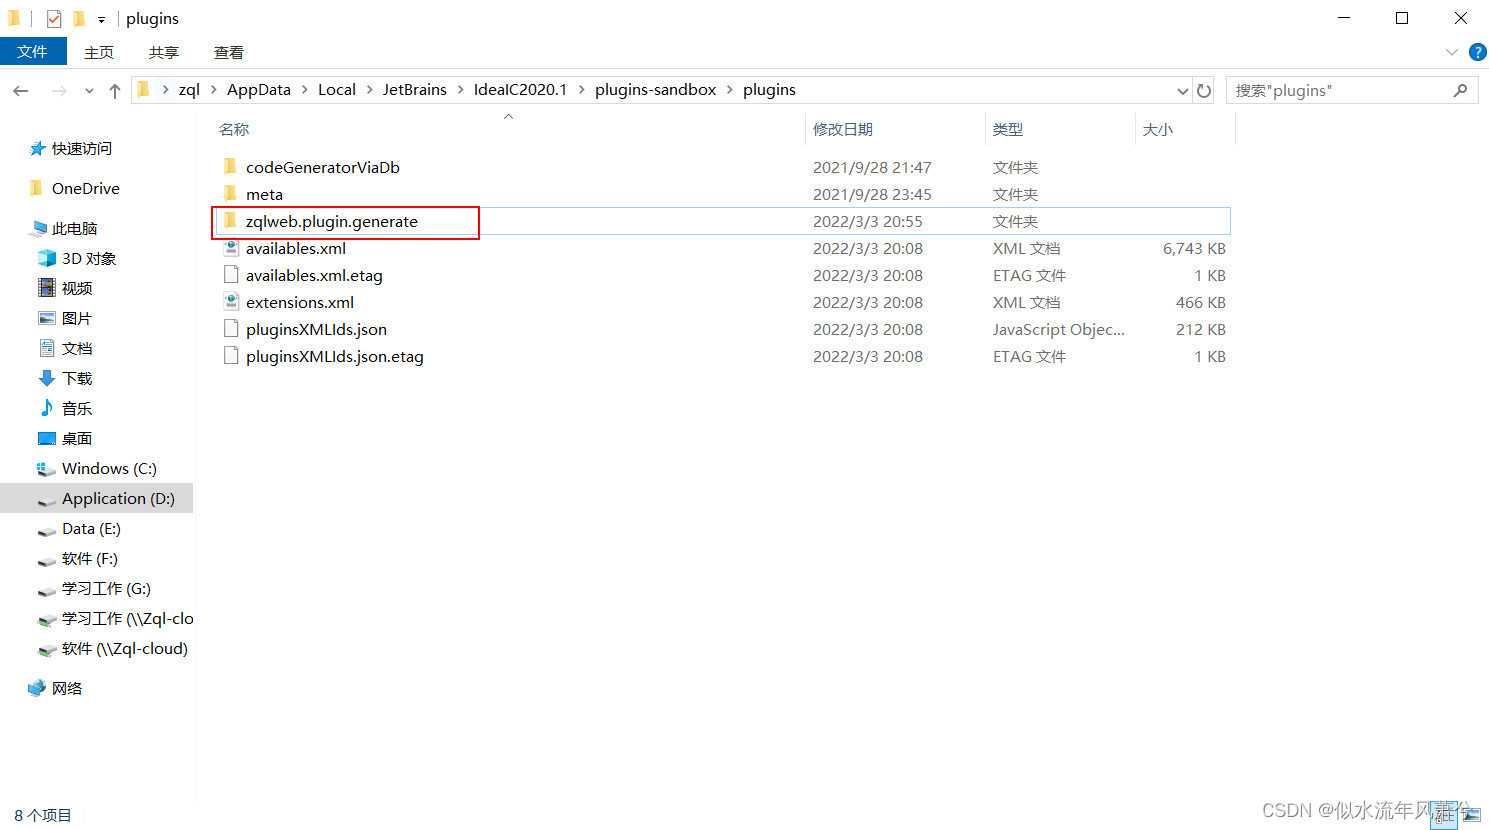Image resolution: width=1489 pixels, height=830 pixels.
Task: Open the 文件 ribbon tab
Action: [x=33, y=52]
